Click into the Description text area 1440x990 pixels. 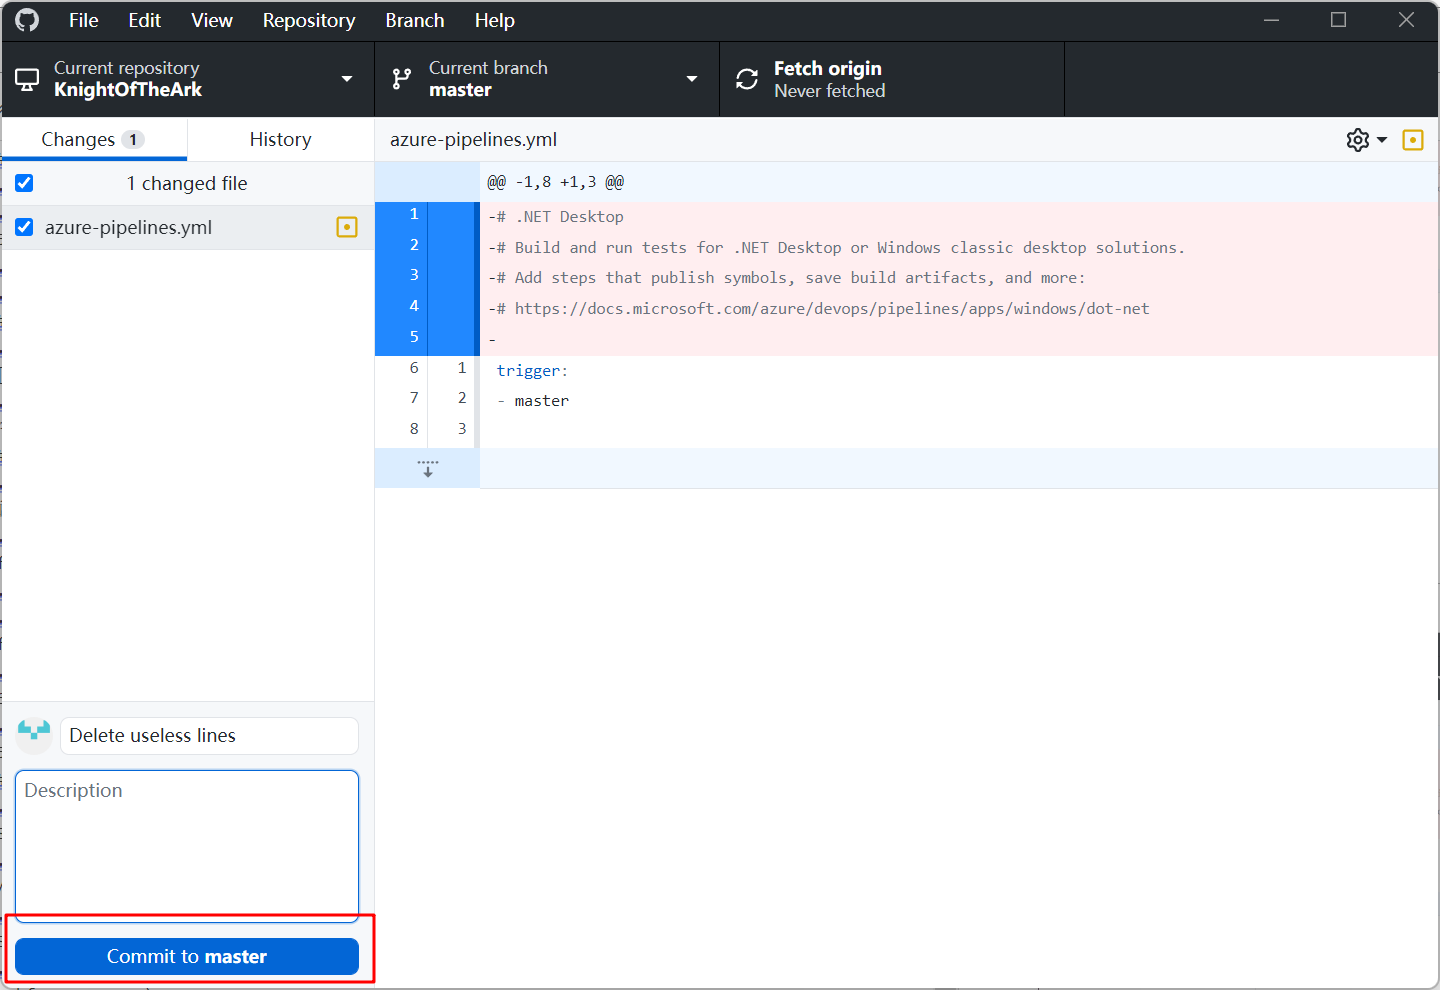(187, 845)
